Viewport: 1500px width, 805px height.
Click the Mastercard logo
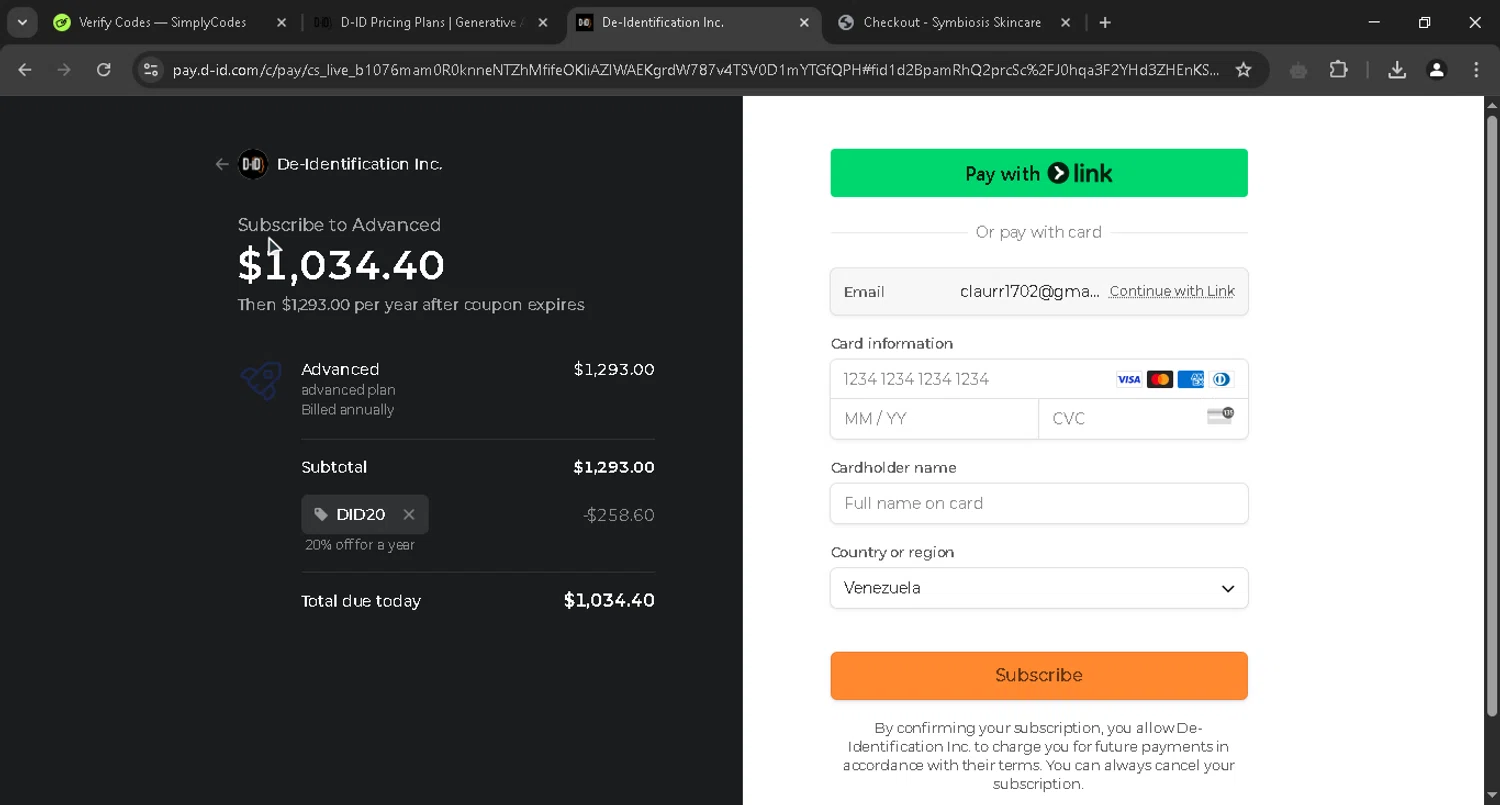pos(1160,379)
